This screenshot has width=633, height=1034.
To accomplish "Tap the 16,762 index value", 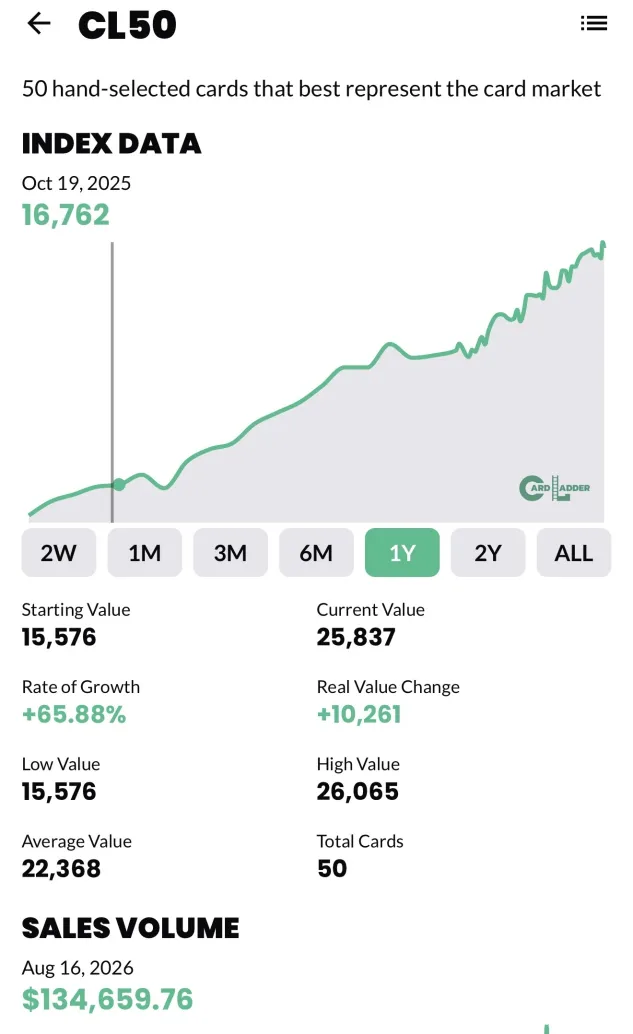I will 65,215.
